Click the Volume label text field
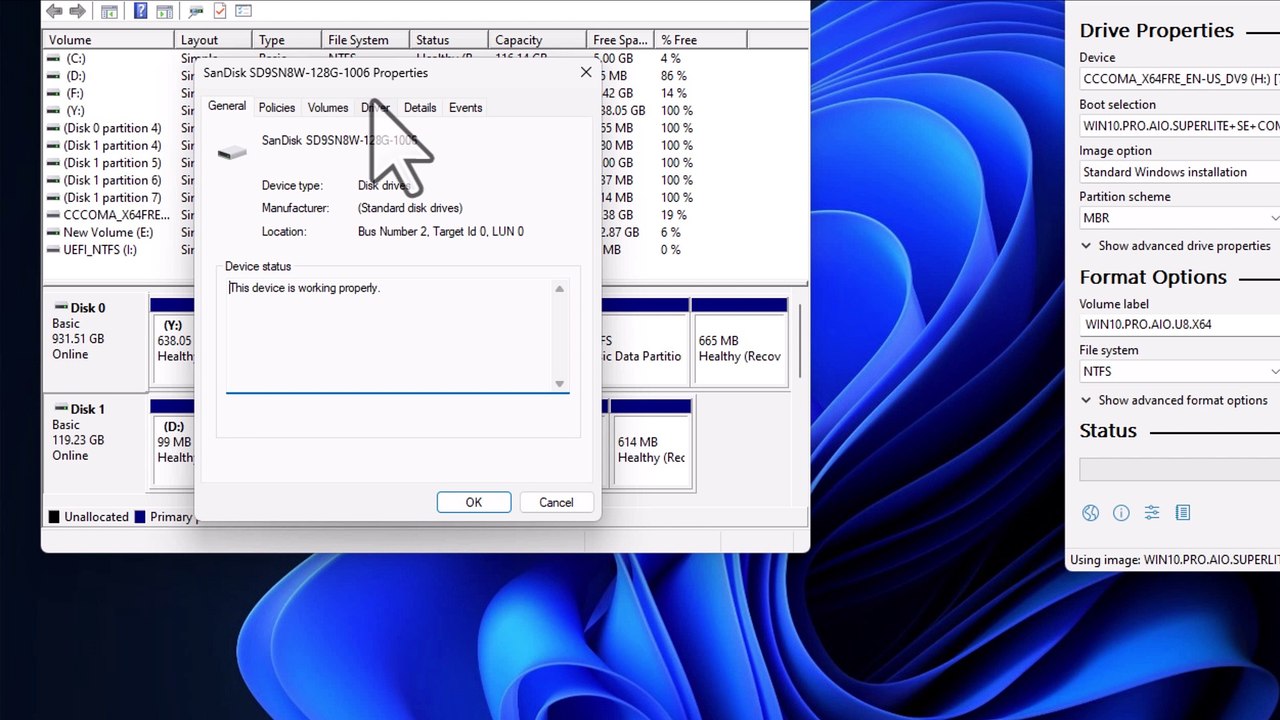 tap(1178, 324)
